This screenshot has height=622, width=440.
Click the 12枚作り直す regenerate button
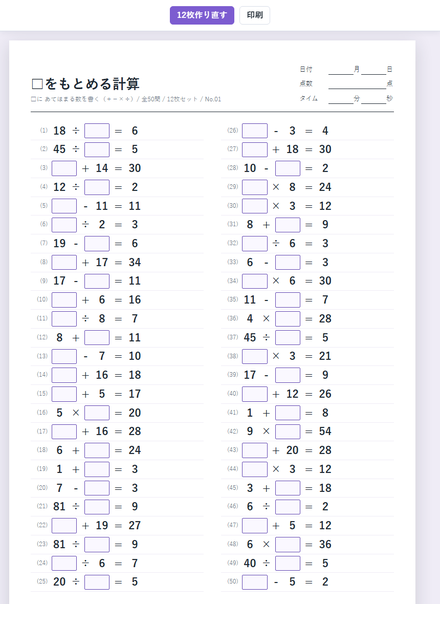pyautogui.click(x=202, y=15)
